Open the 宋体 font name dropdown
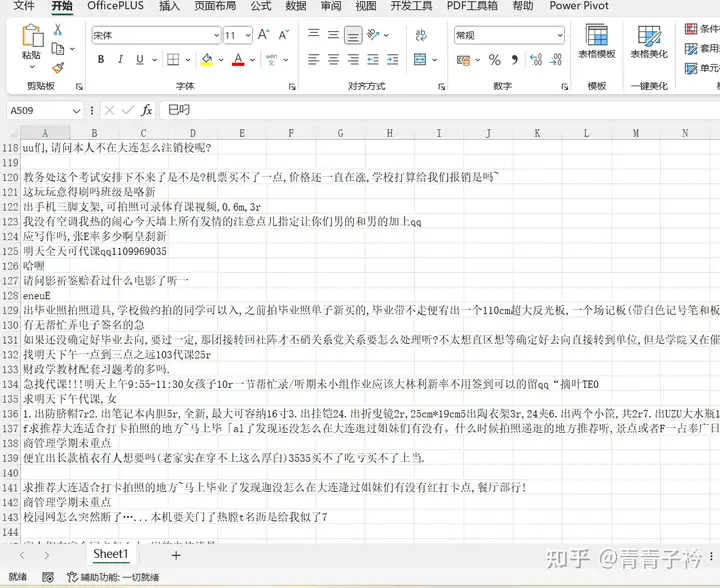This screenshot has height=588, width=720. click(216, 35)
